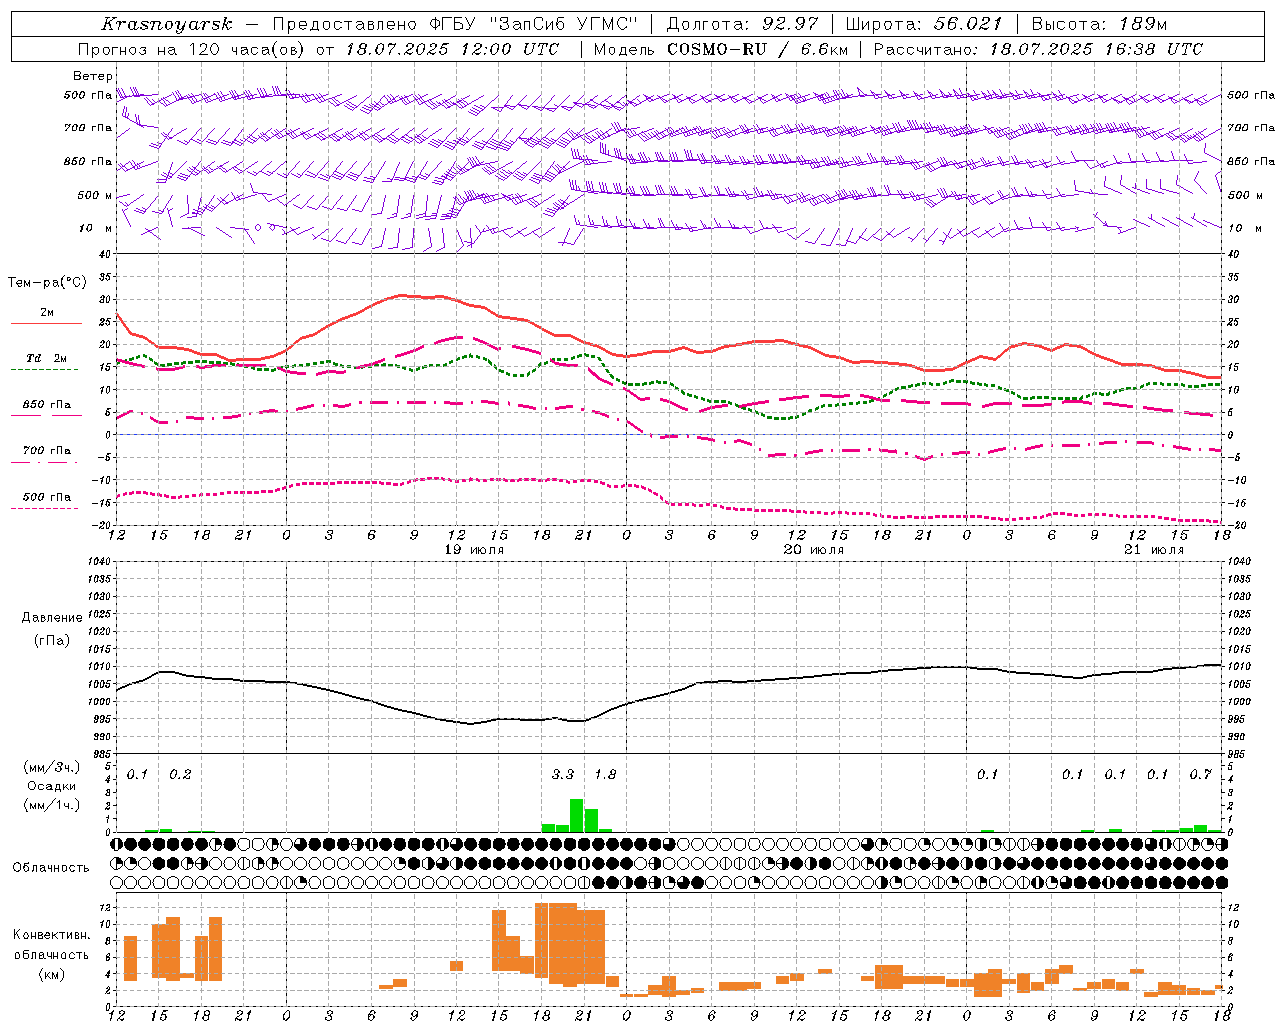Select the "Долгота: 92.97" longitude text
The image size is (1280, 1024).
[742, 24]
